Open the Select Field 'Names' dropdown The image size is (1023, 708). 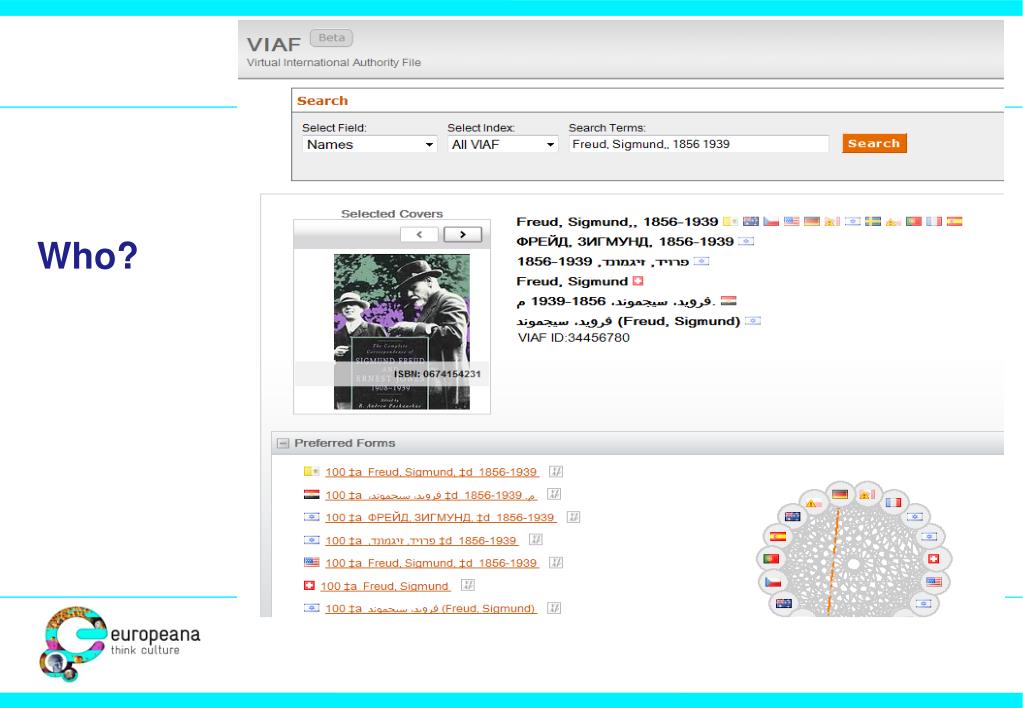point(369,144)
